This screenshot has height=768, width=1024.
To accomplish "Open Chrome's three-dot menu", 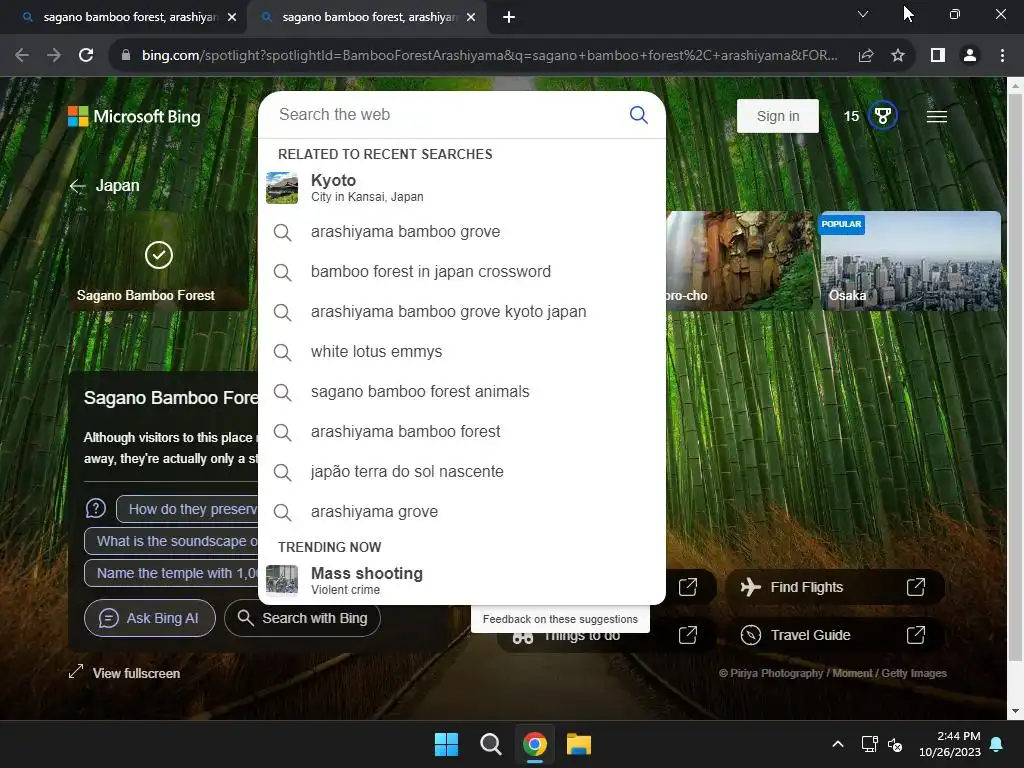I will pyautogui.click(x=1002, y=56).
